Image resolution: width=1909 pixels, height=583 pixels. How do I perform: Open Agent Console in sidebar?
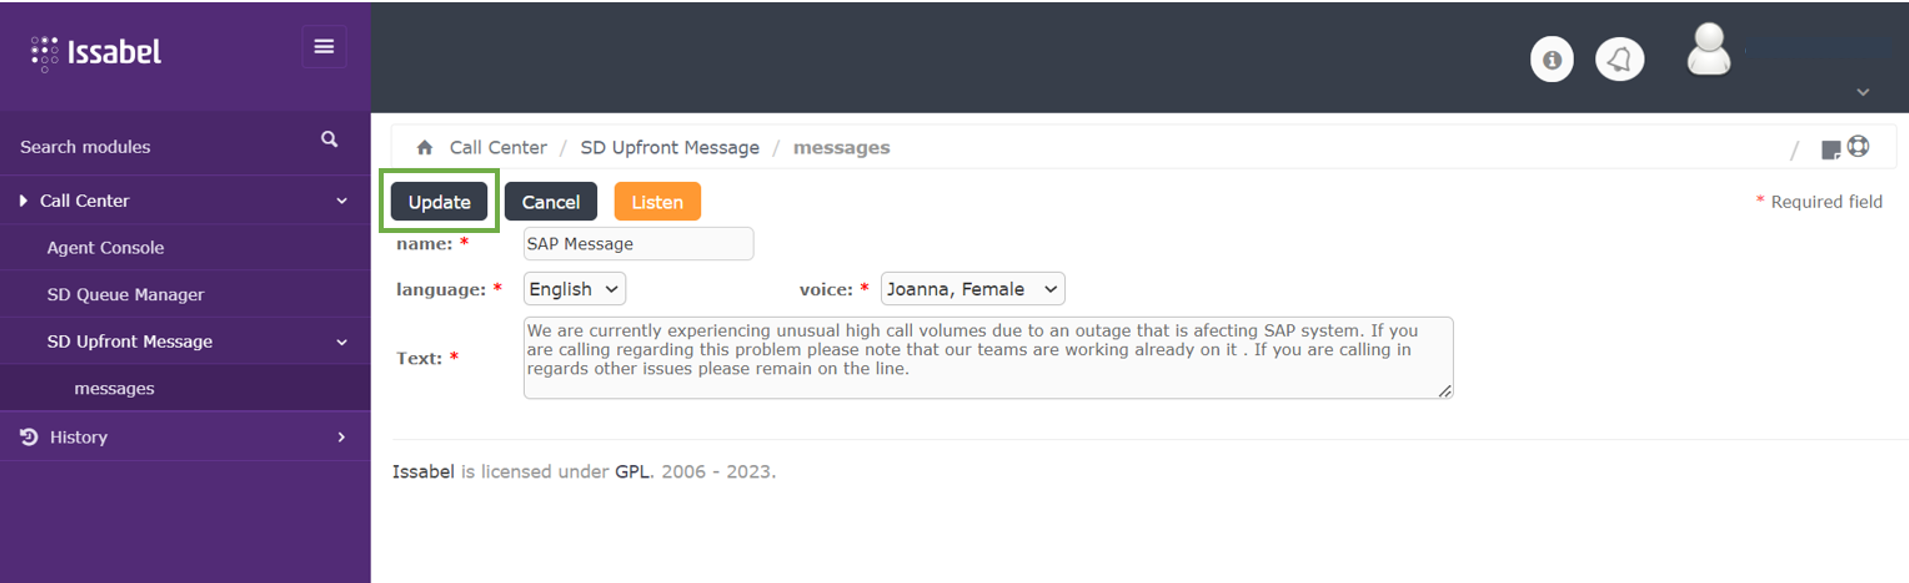pos(105,248)
